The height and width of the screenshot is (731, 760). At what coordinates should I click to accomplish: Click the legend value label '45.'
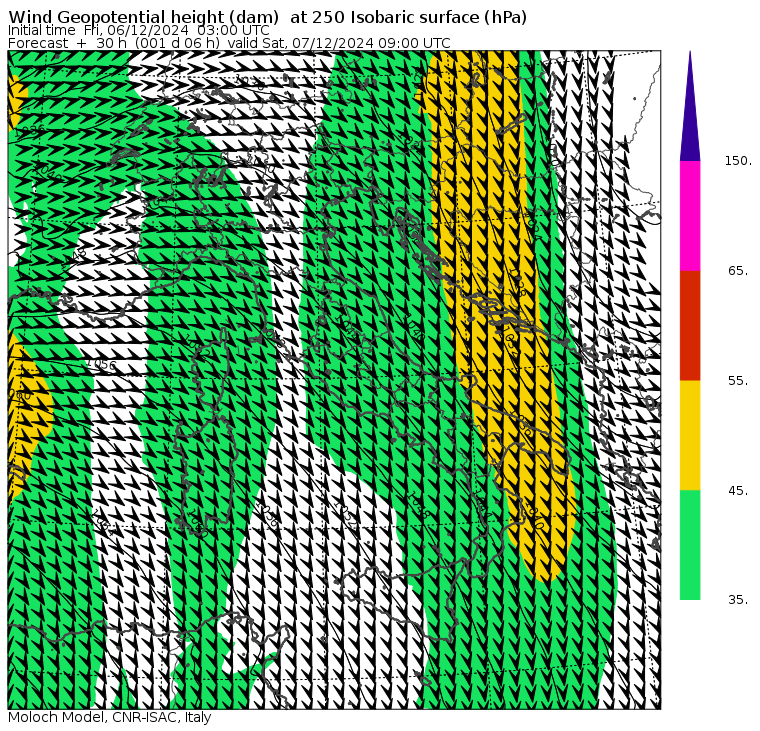pos(739,491)
